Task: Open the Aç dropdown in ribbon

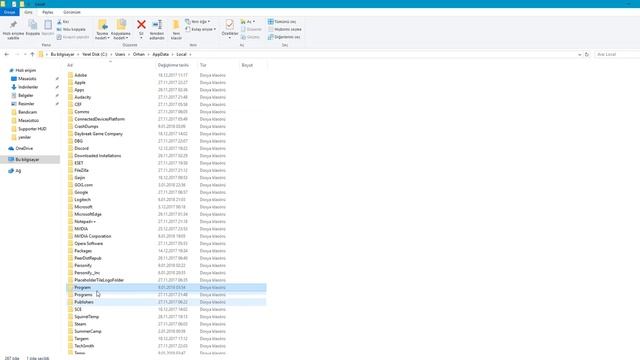Action: (x=248, y=22)
